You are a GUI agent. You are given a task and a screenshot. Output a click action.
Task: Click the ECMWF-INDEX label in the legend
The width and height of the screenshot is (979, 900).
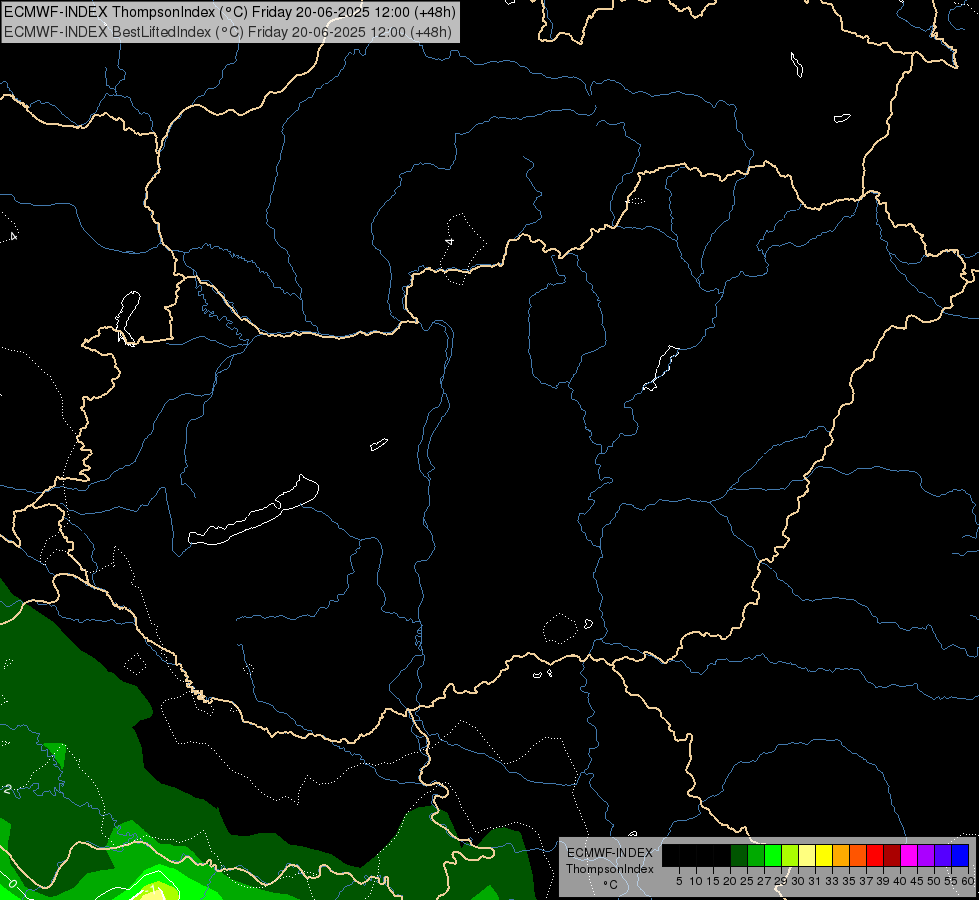point(610,853)
